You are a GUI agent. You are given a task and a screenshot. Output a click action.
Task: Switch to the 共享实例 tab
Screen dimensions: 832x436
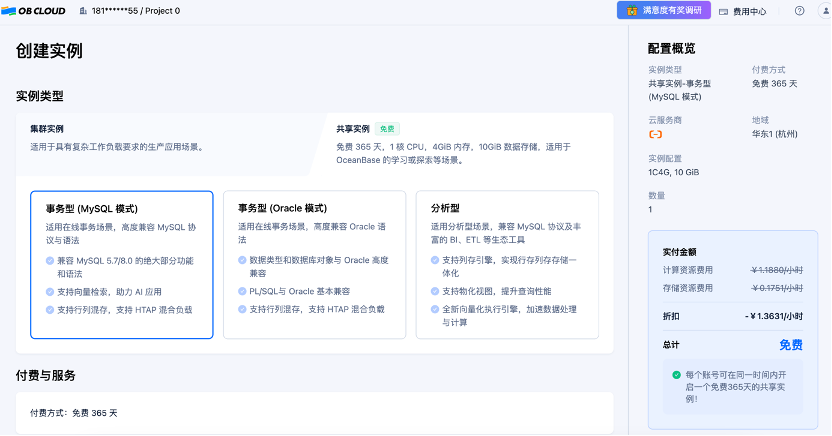click(464, 144)
